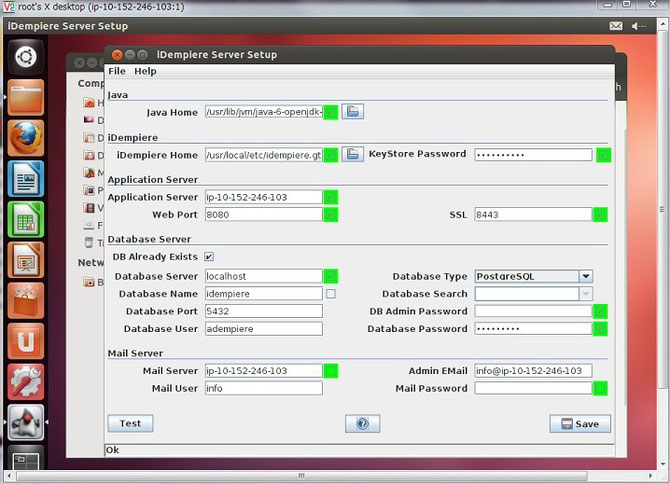670x484 pixels.
Task: Click green check beside Database Password
Action: point(600,329)
